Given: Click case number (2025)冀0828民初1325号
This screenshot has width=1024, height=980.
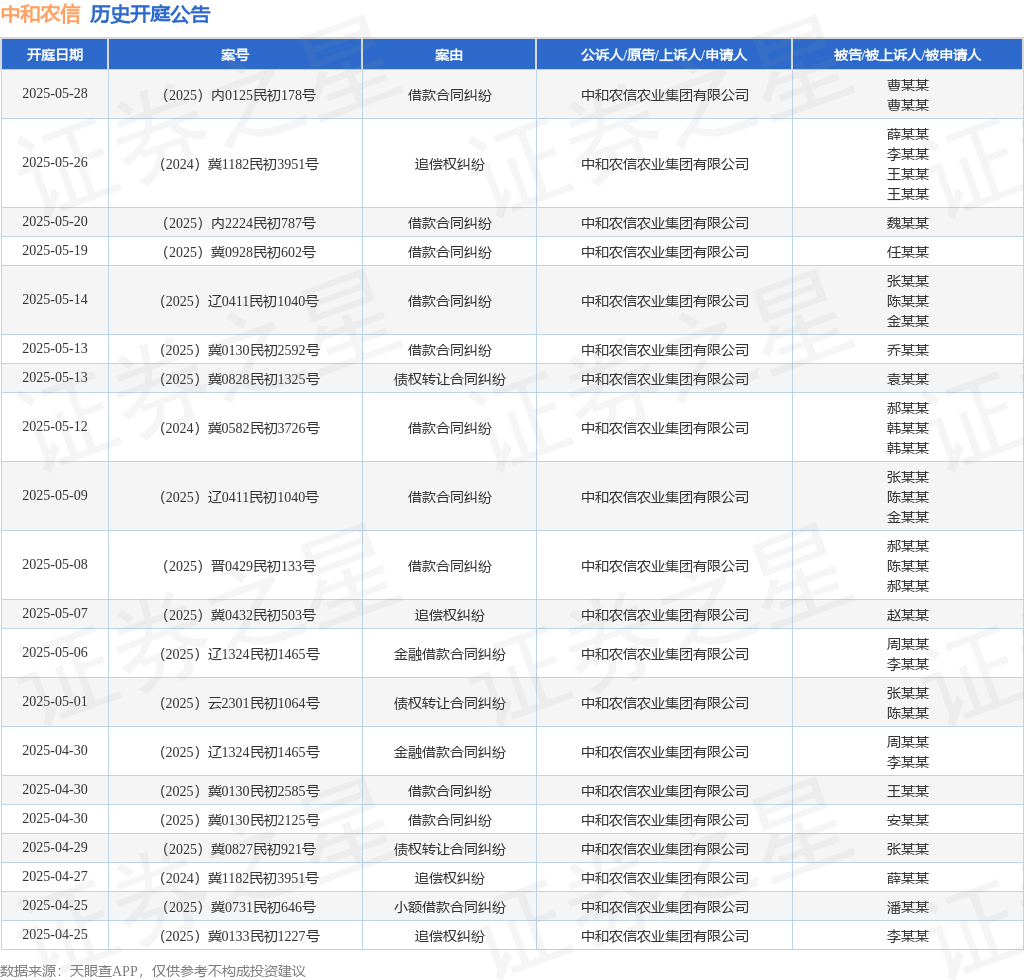Looking at the screenshot, I should (239, 379).
